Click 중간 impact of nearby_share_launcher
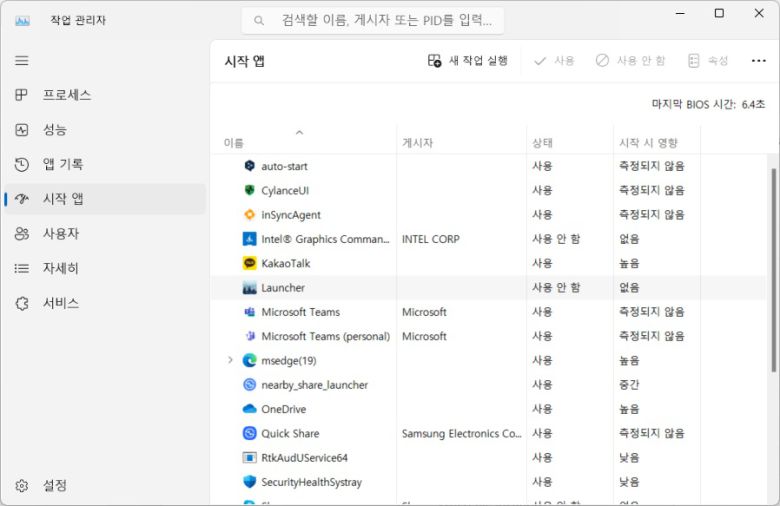The width and height of the screenshot is (780, 506). coord(629,385)
